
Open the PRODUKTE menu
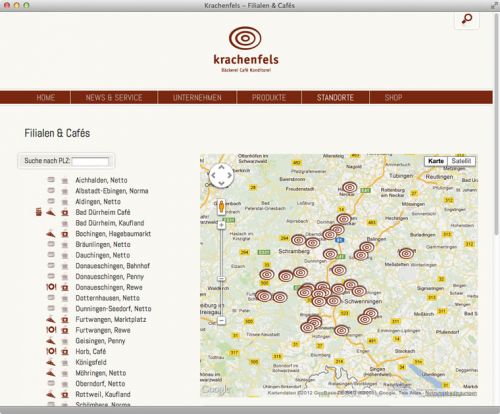pos(269,97)
